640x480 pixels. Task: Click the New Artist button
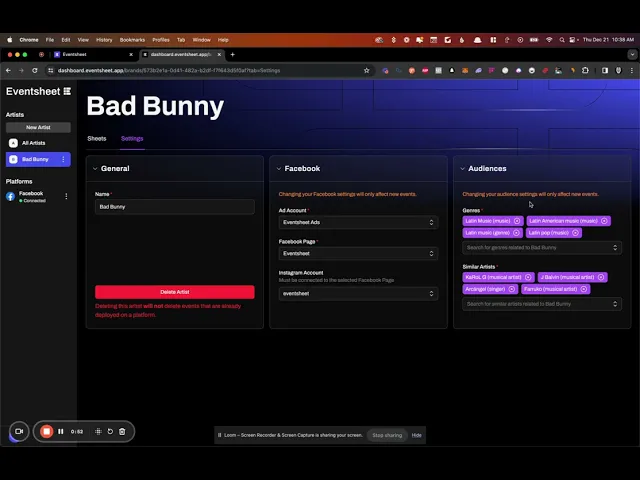pyautogui.click(x=38, y=127)
